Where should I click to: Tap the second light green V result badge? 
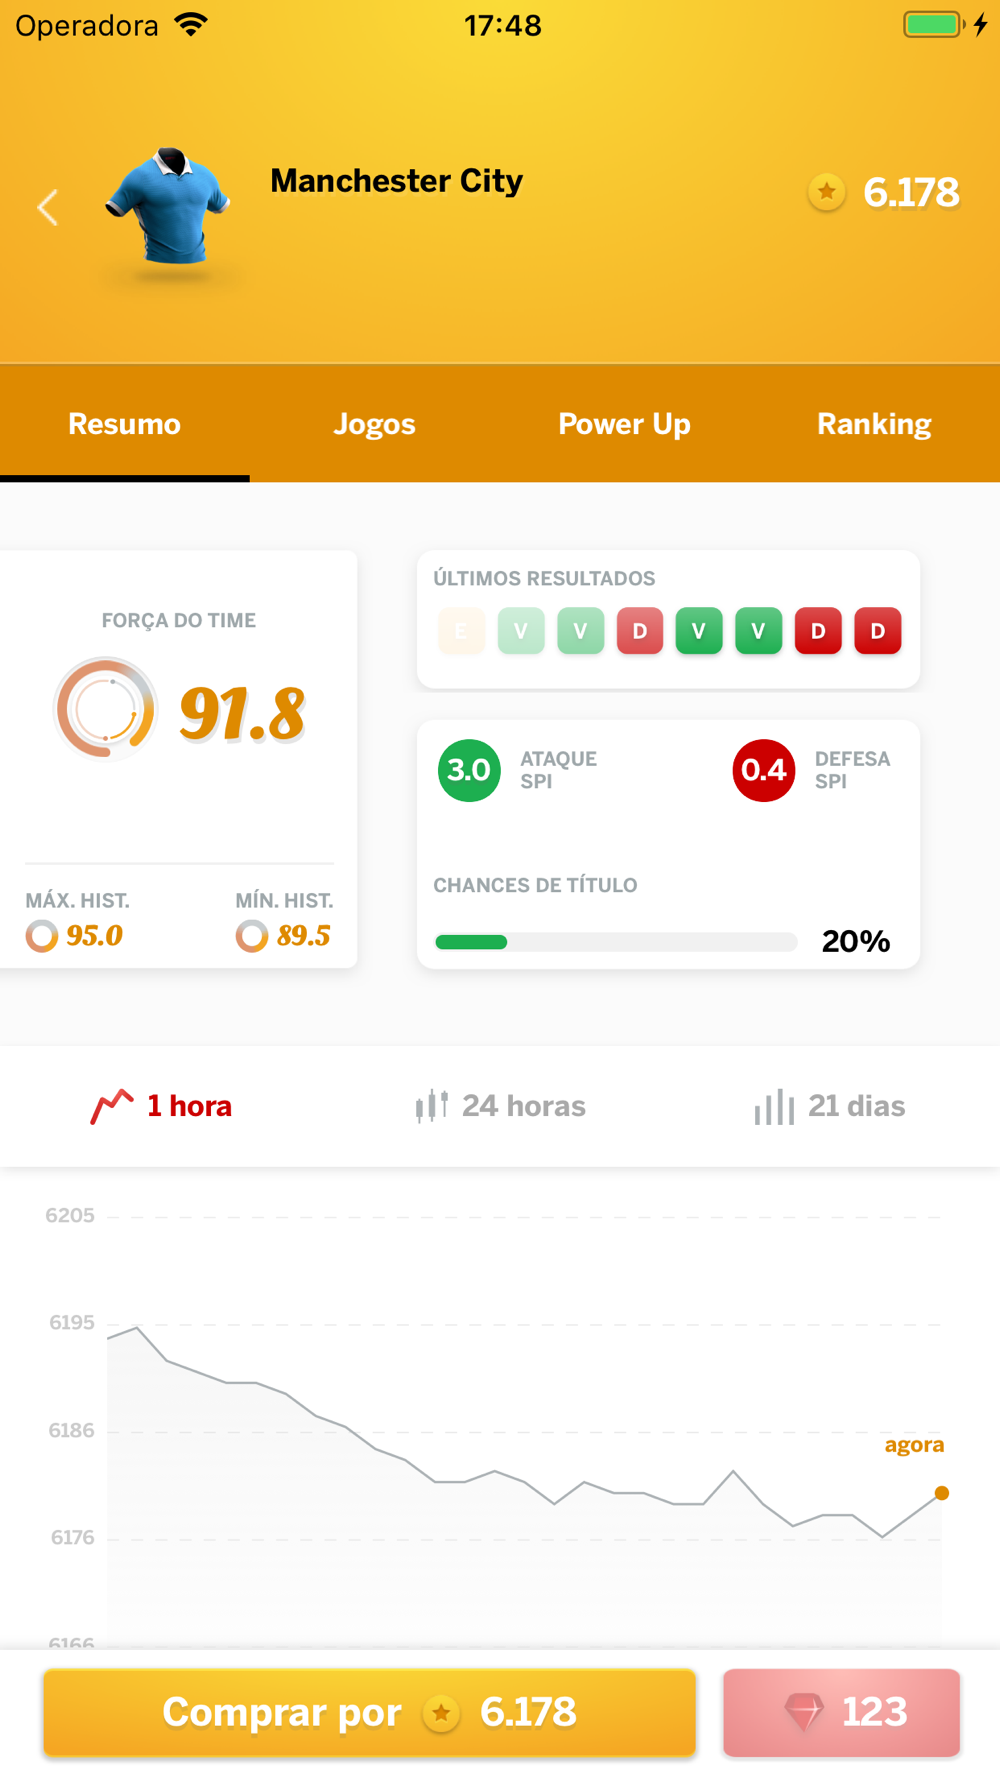pyautogui.click(x=580, y=631)
